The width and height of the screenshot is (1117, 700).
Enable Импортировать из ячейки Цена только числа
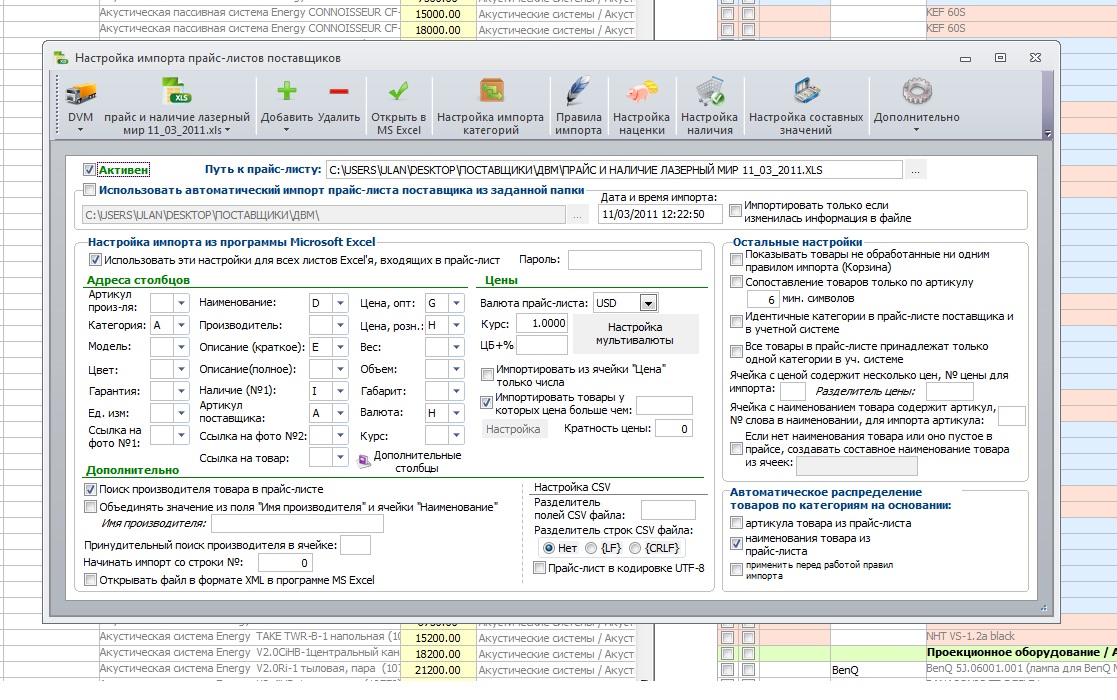coord(487,375)
